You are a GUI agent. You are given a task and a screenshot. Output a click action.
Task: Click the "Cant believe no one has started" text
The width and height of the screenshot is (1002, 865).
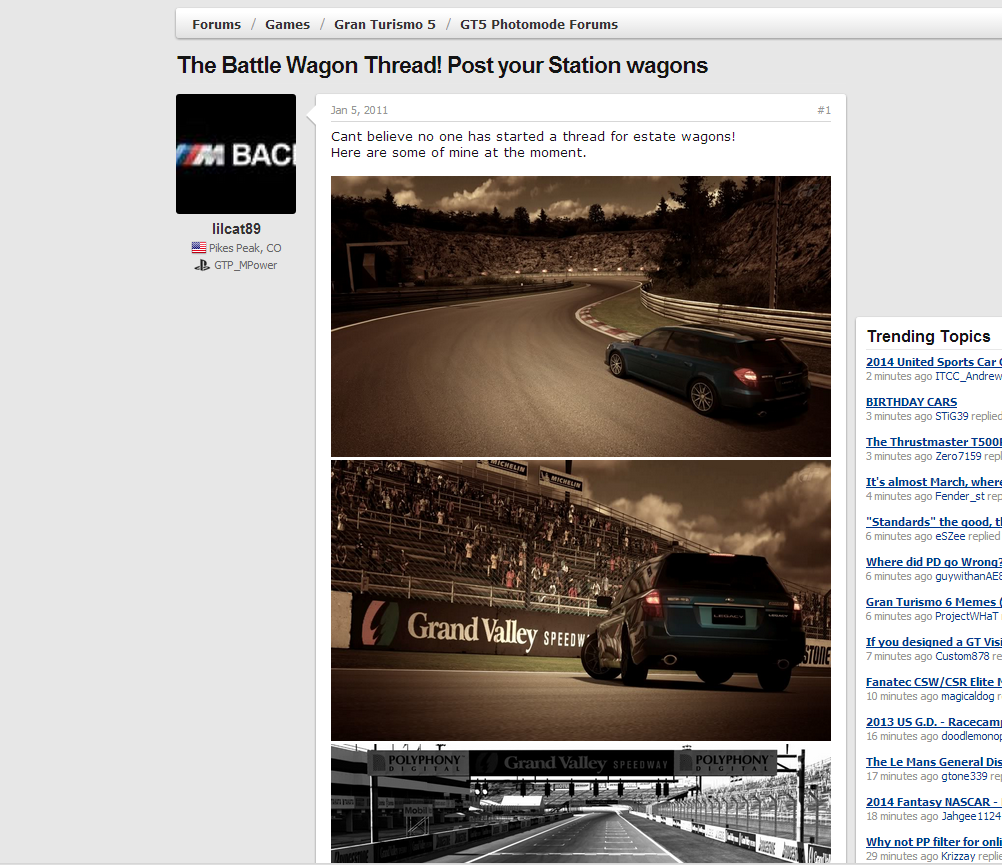click(x=533, y=136)
